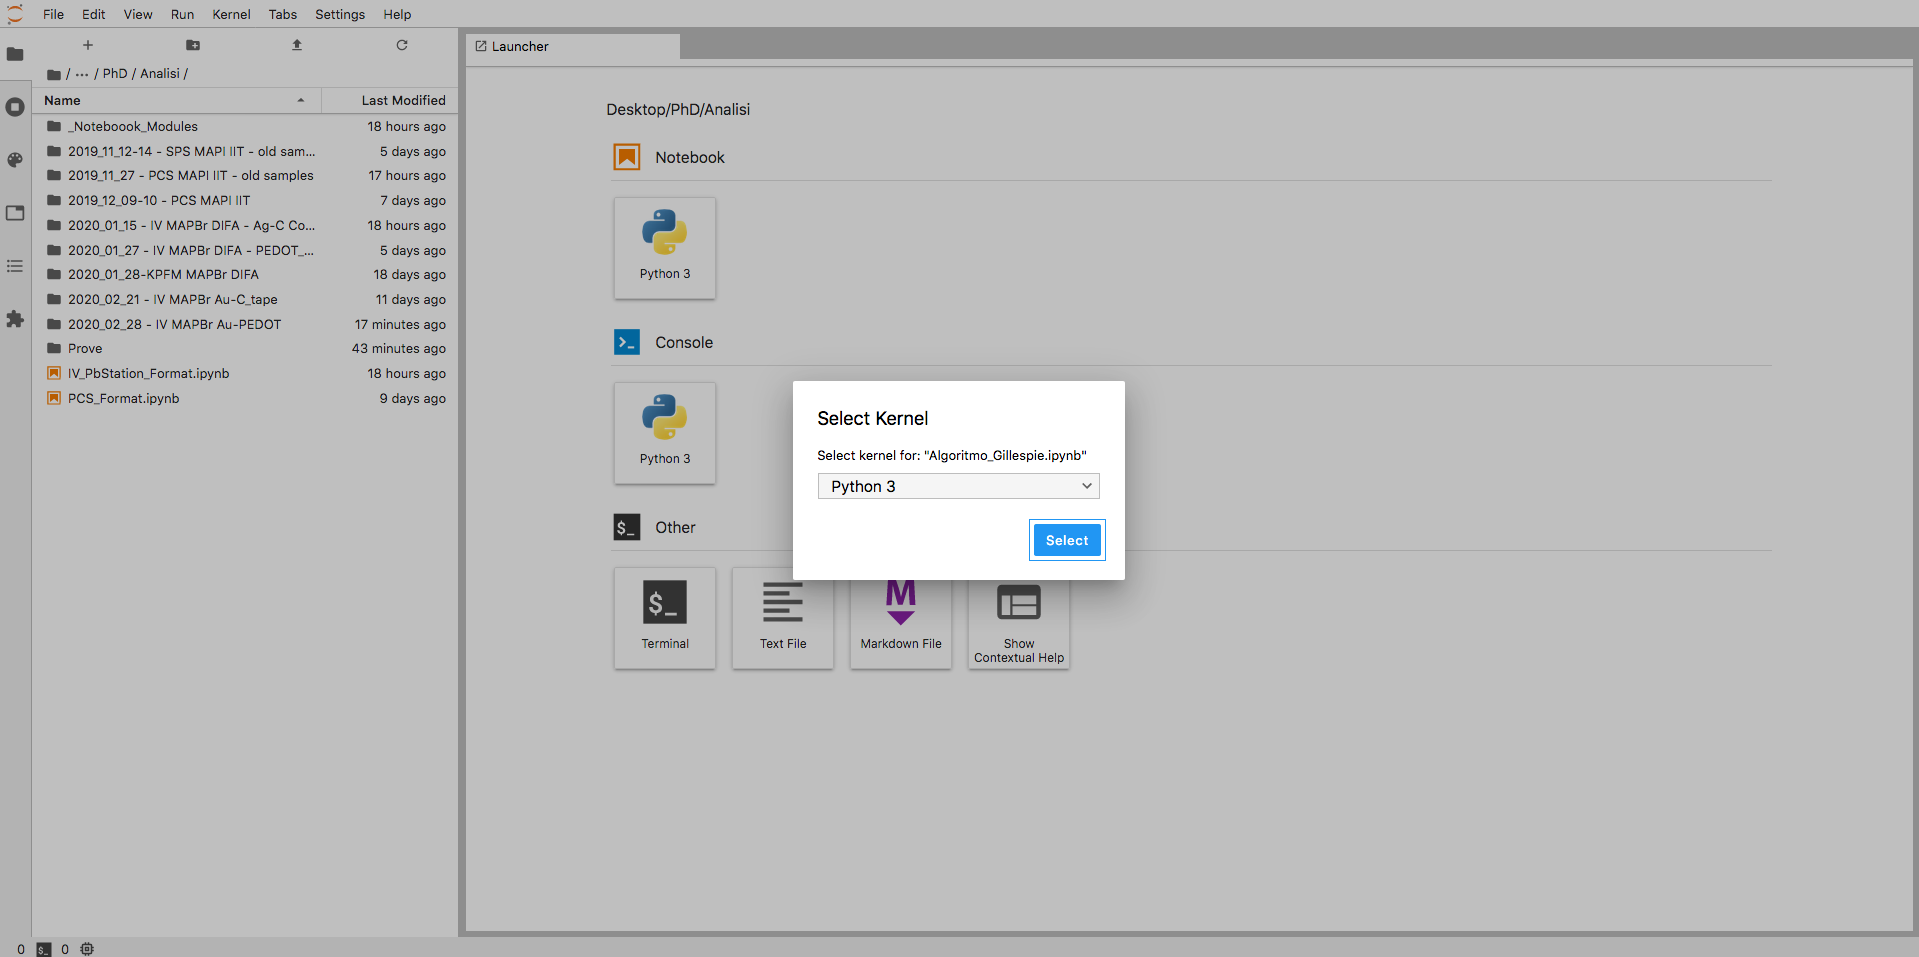Navigate to PhD via the breadcrumb link
The height and width of the screenshot is (957, 1919).
114,73
